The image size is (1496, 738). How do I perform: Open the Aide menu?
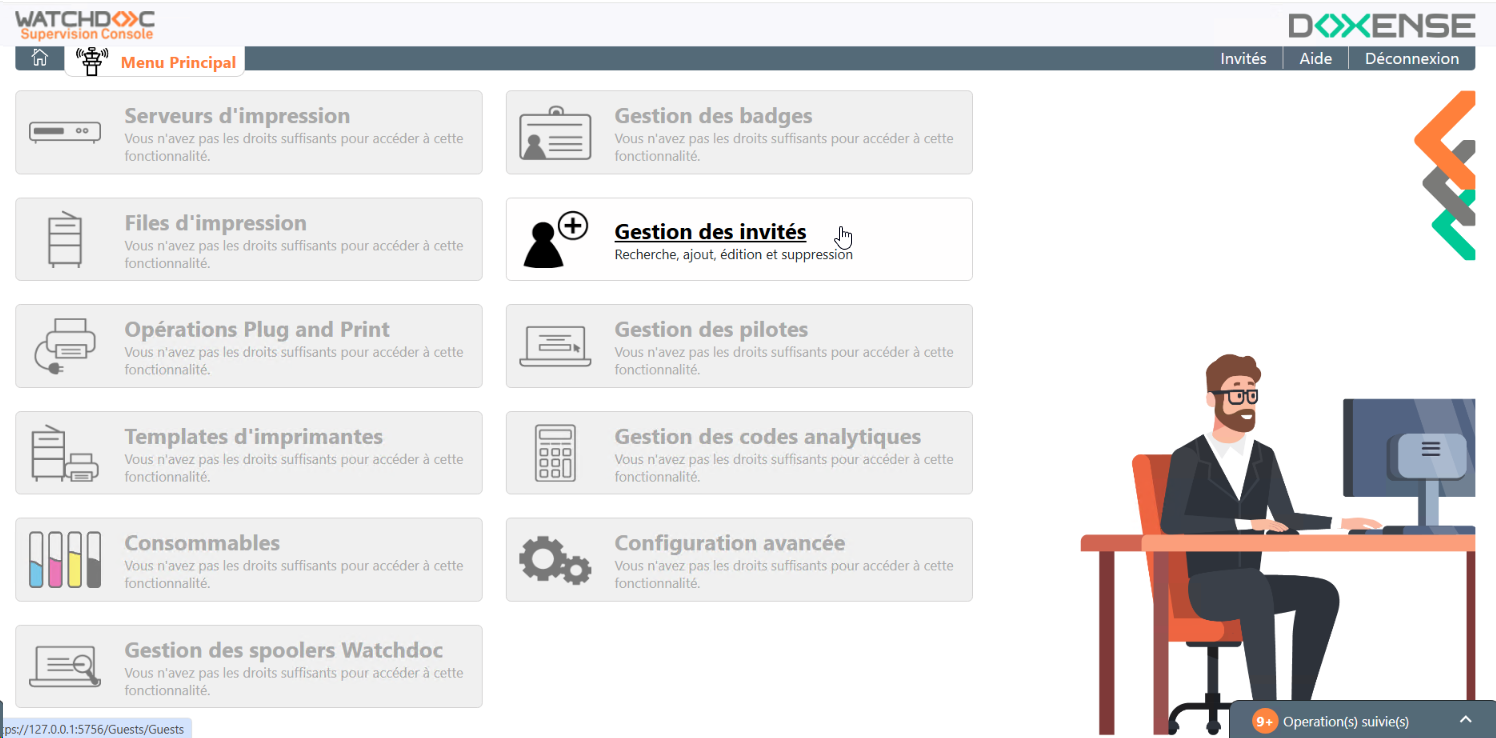pyautogui.click(x=1315, y=59)
